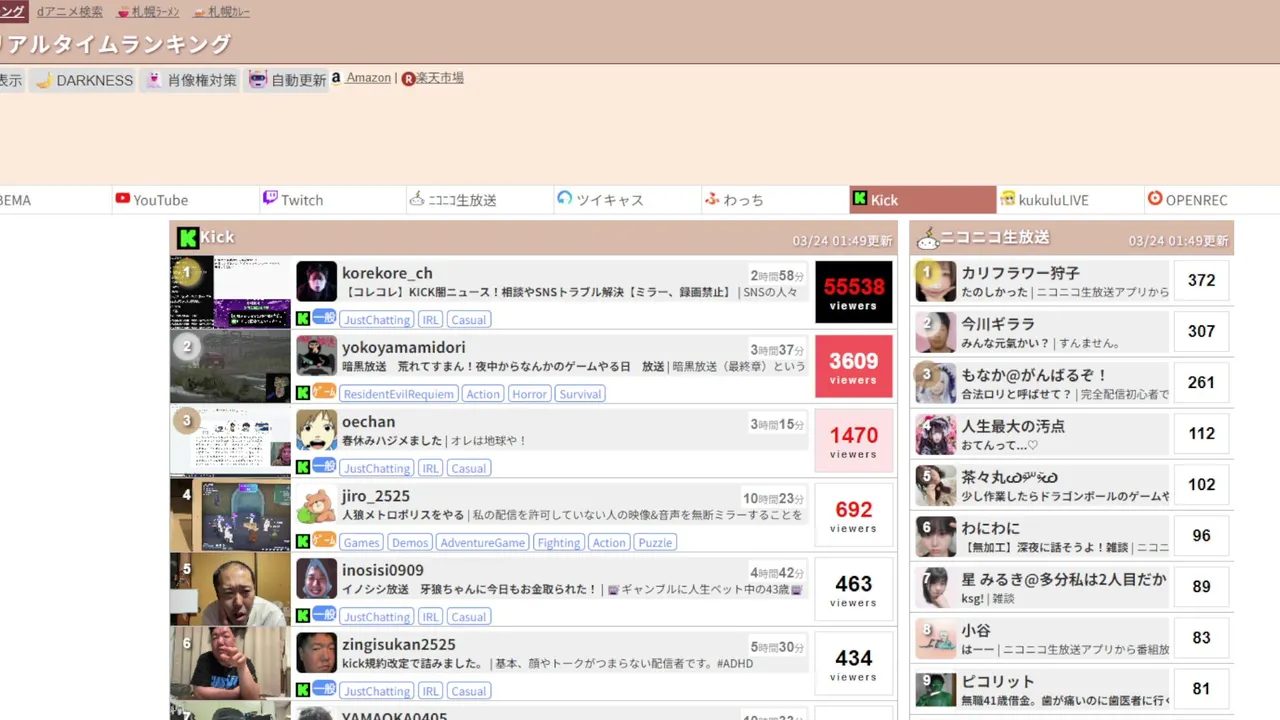This screenshot has width=1280, height=720.
Task: Select the ニコニコ生放送 tab
Action: 480,200
